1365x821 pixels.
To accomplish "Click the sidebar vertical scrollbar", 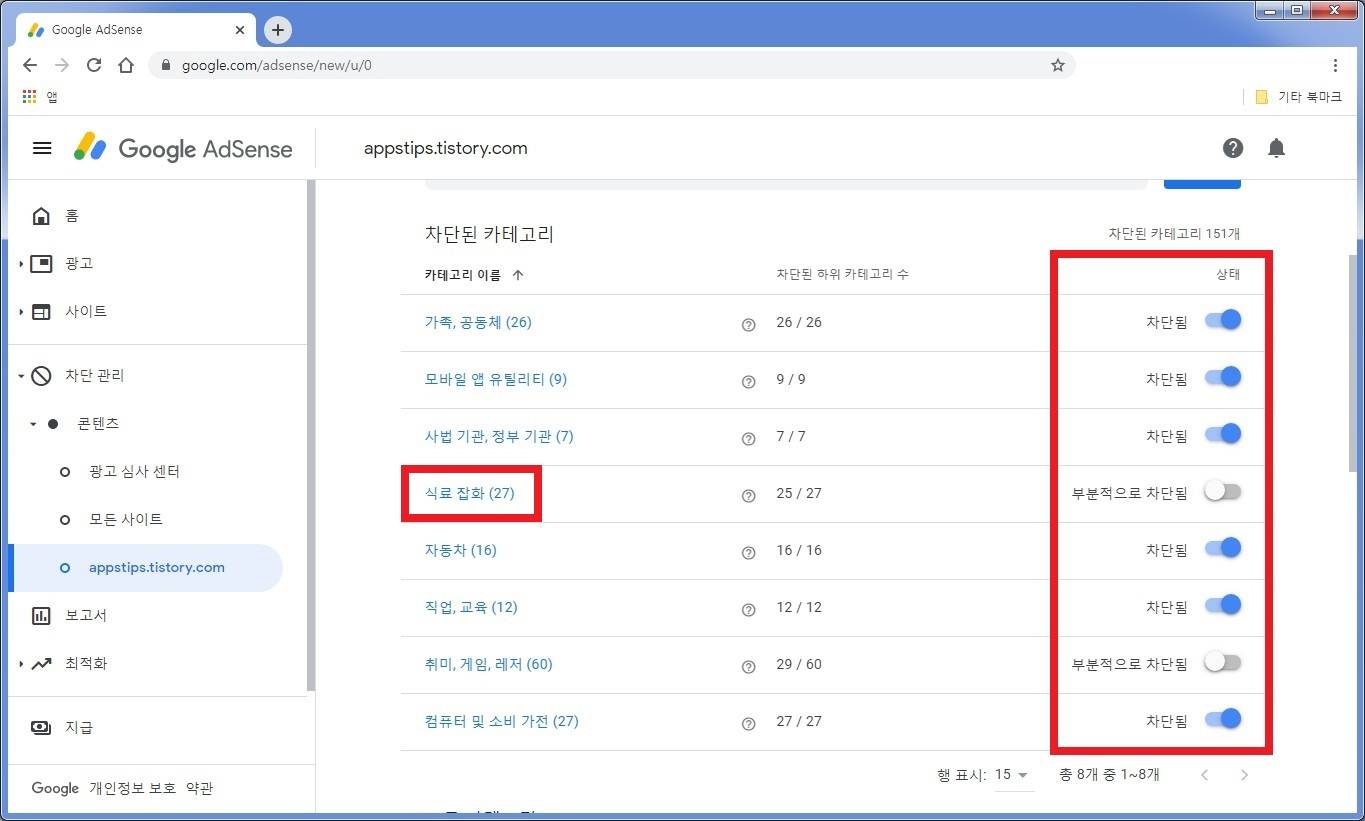I will click(311, 435).
